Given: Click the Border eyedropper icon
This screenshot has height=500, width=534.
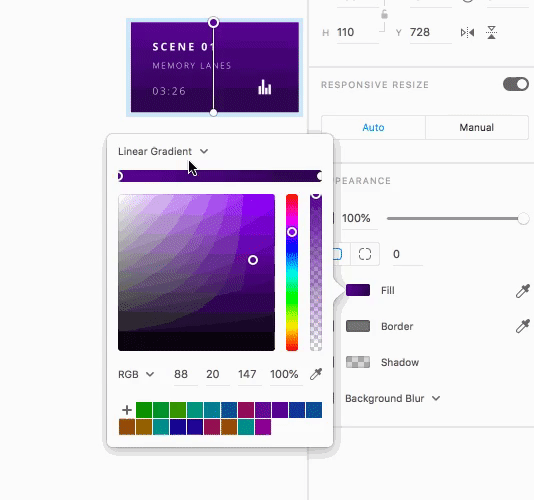Looking at the screenshot, I should tap(523, 326).
